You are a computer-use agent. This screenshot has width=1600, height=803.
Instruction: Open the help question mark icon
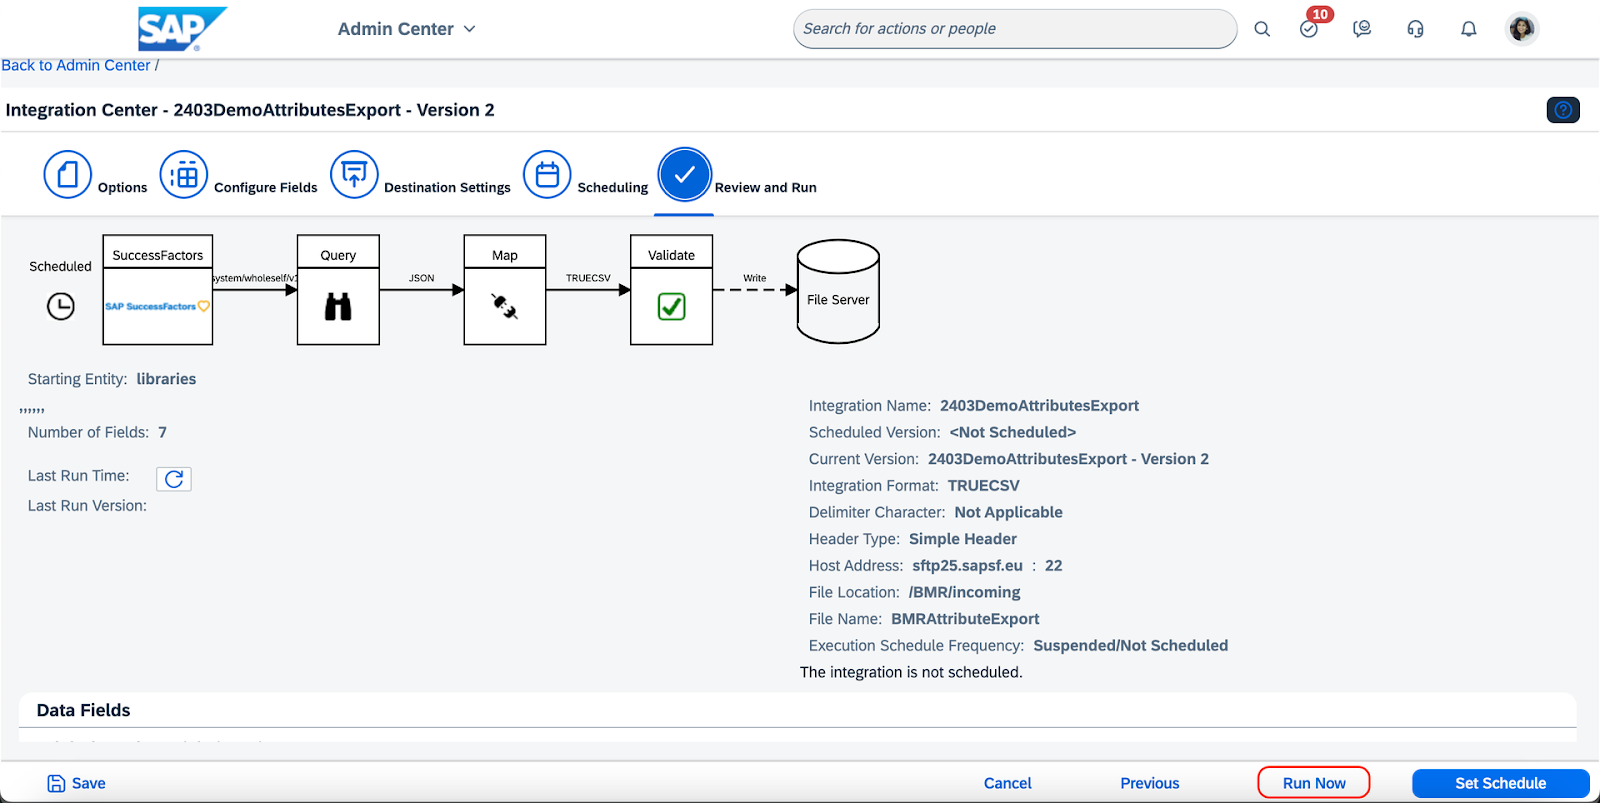click(1563, 110)
